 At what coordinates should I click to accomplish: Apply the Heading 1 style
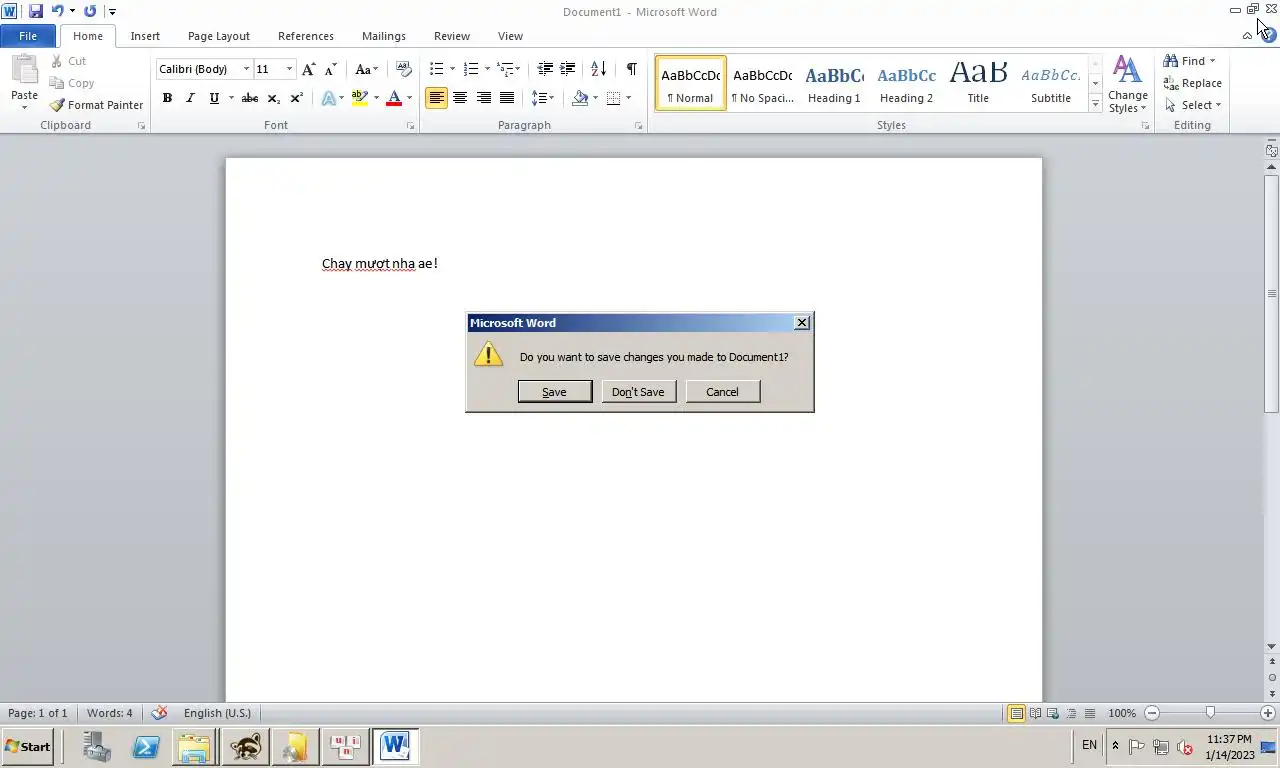(x=834, y=84)
